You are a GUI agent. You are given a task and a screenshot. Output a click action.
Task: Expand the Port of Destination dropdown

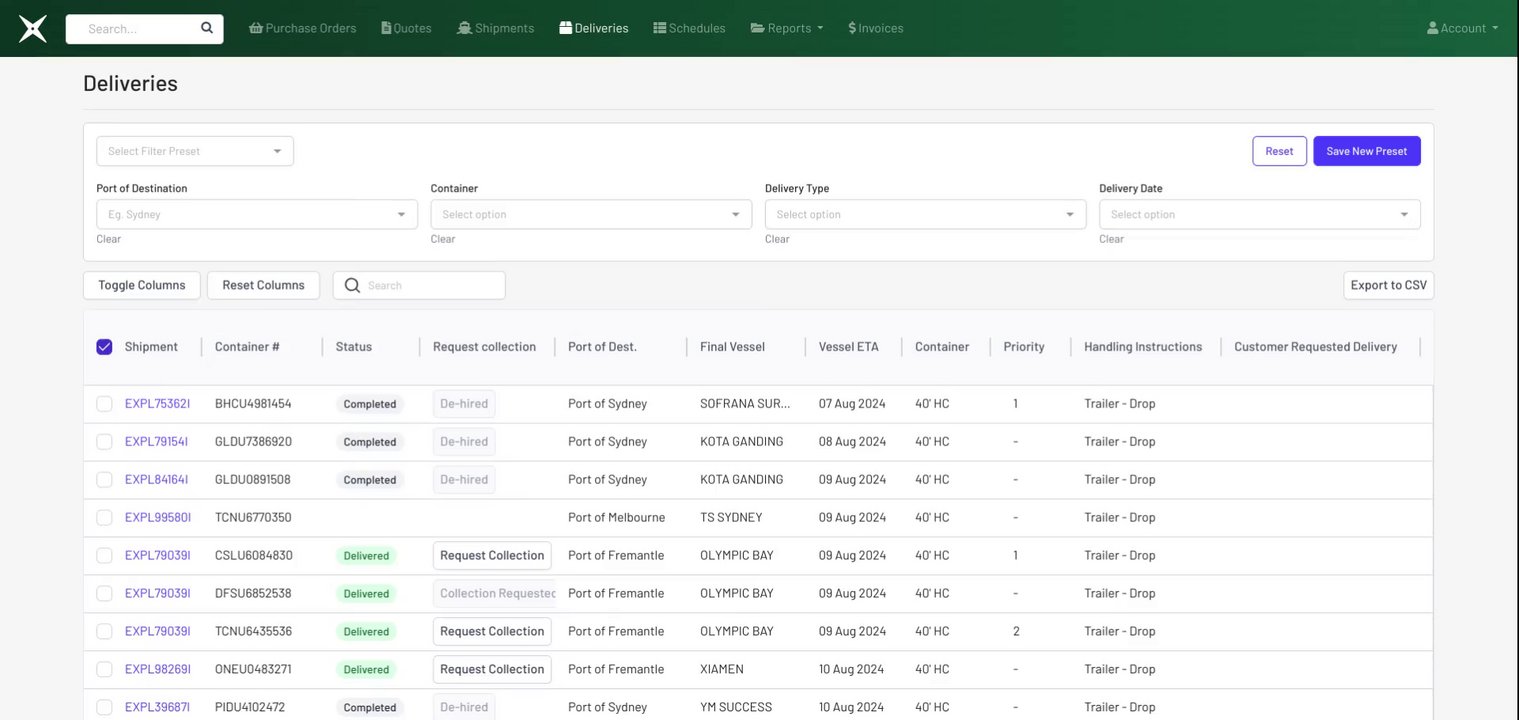[257, 214]
